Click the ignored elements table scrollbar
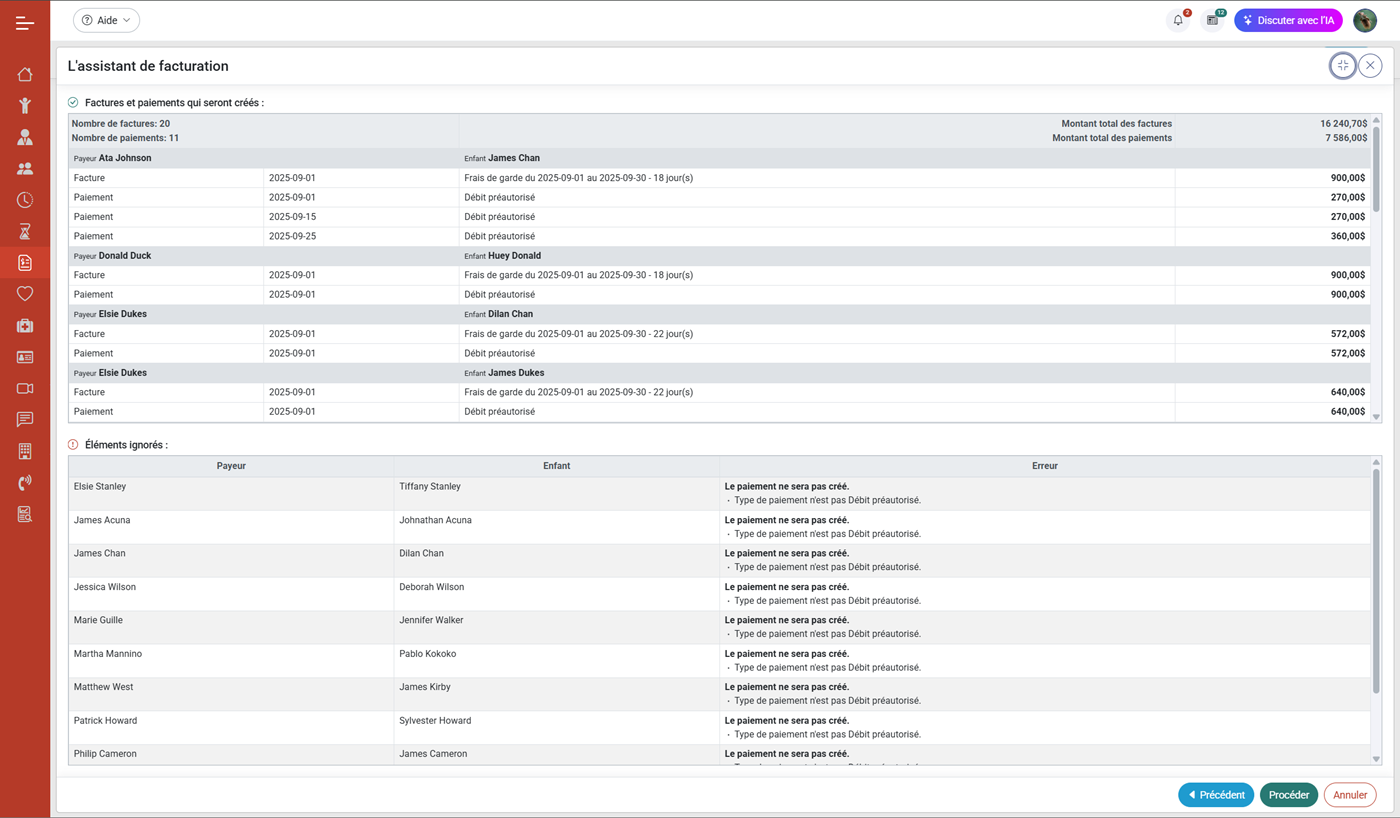Viewport: 1400px width, 818px height. click(x=1376, y=580)
